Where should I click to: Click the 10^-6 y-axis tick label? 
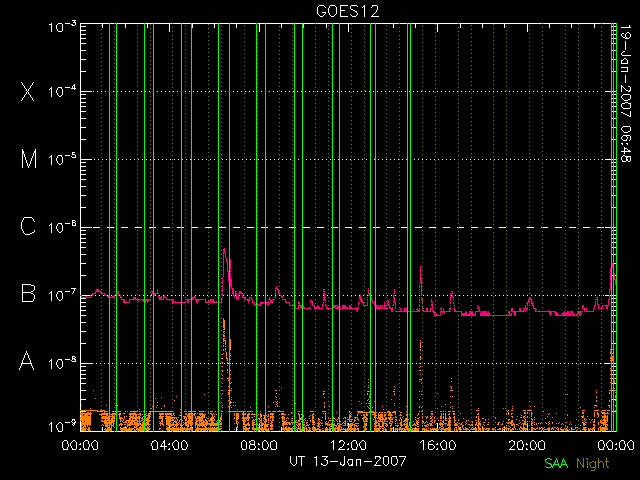click(x=62, y=227)
